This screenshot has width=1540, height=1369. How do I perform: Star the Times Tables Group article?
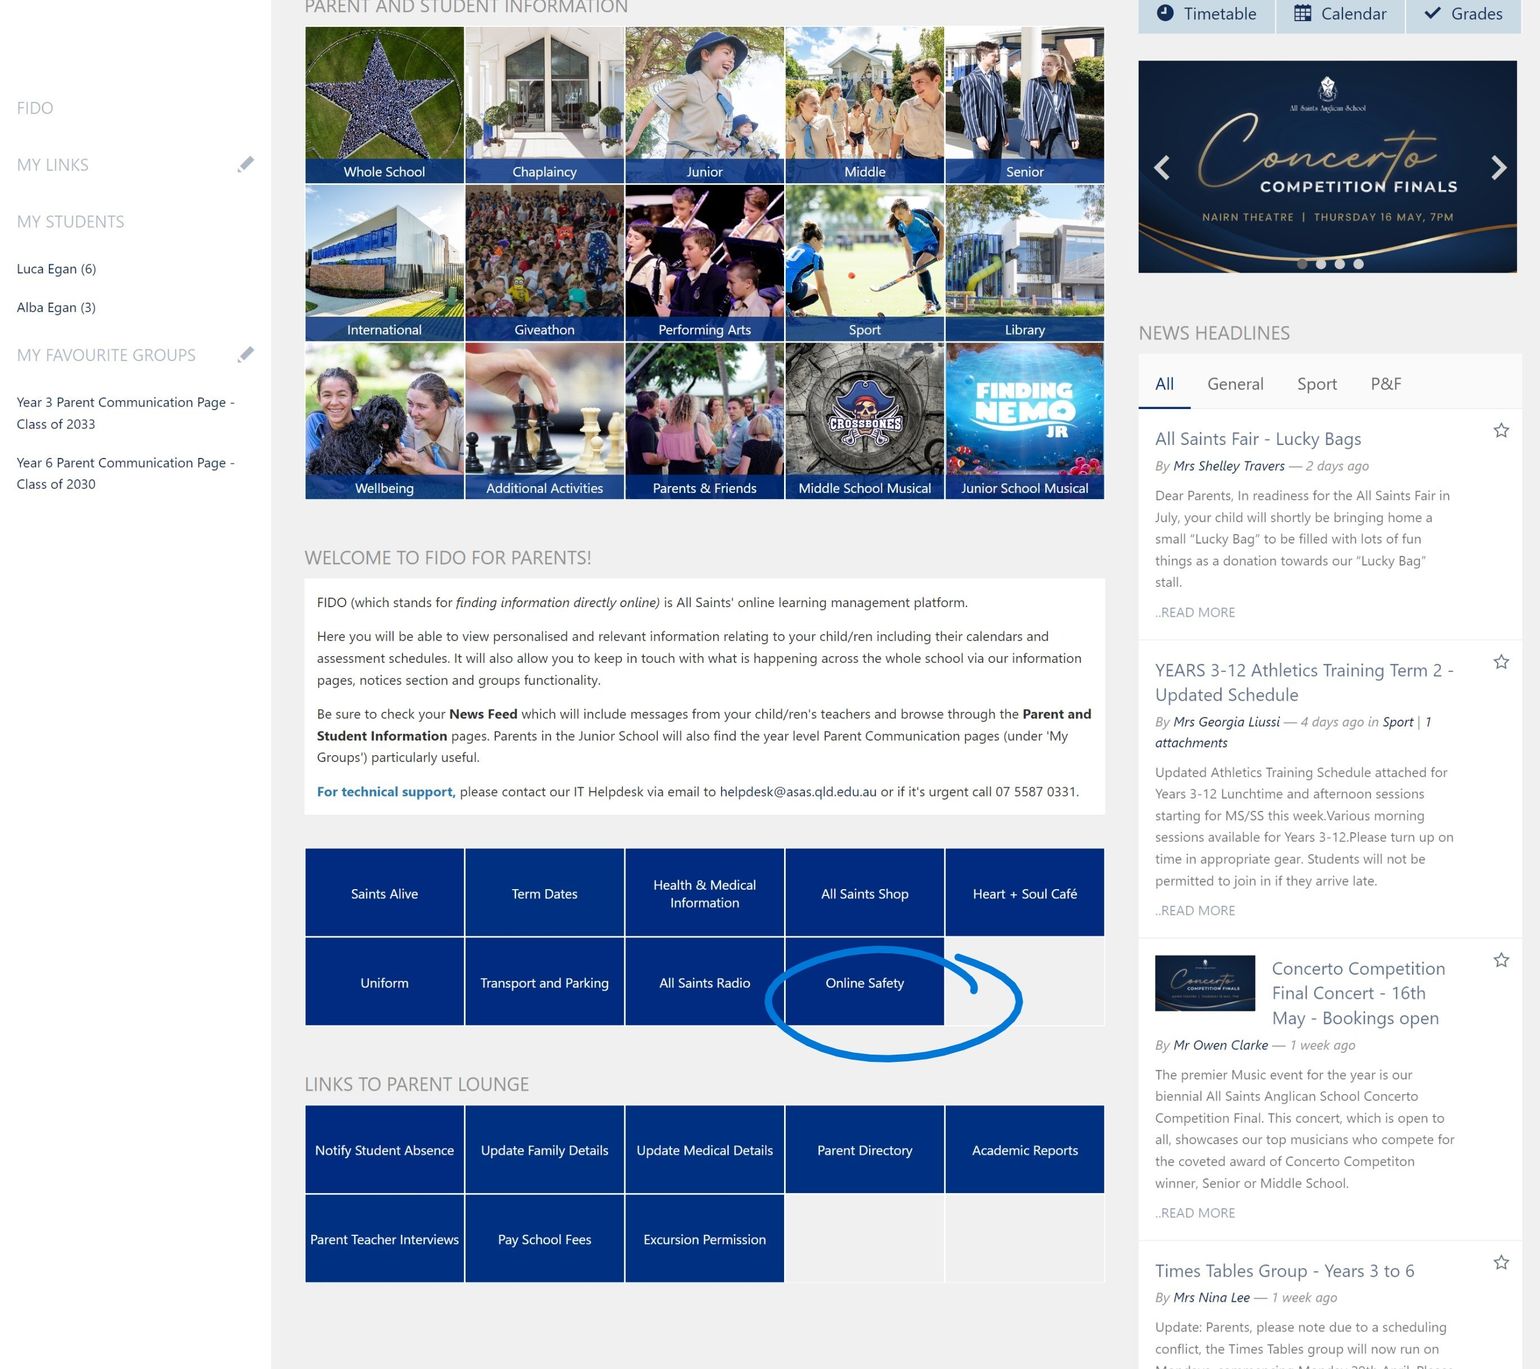pos(1501,1263)
